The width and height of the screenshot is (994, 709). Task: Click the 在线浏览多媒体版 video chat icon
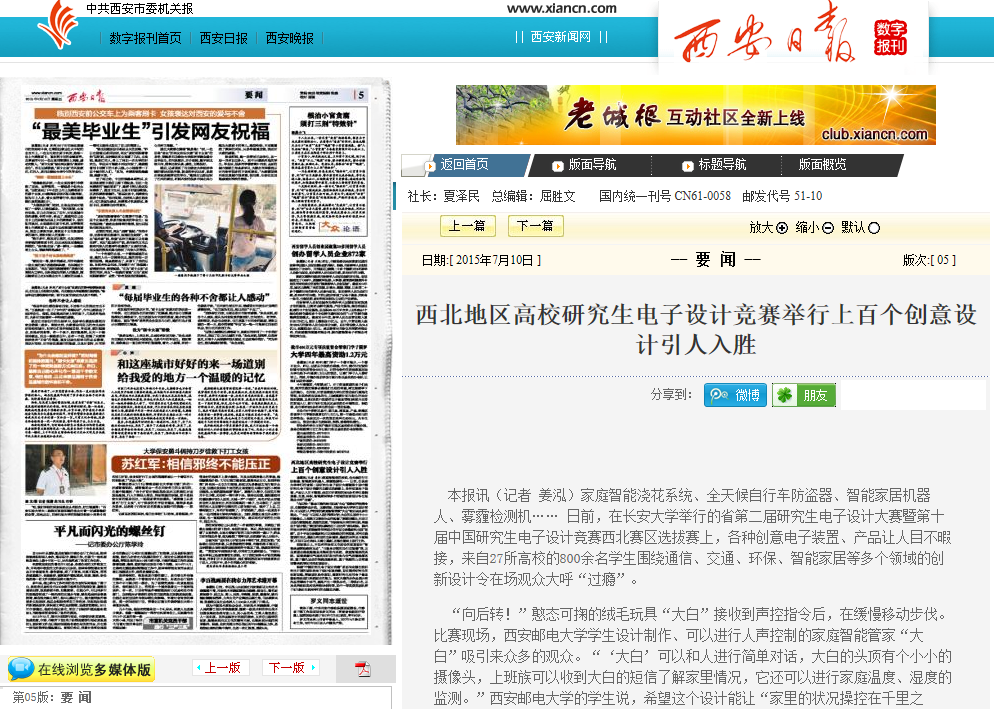point(21,669)
